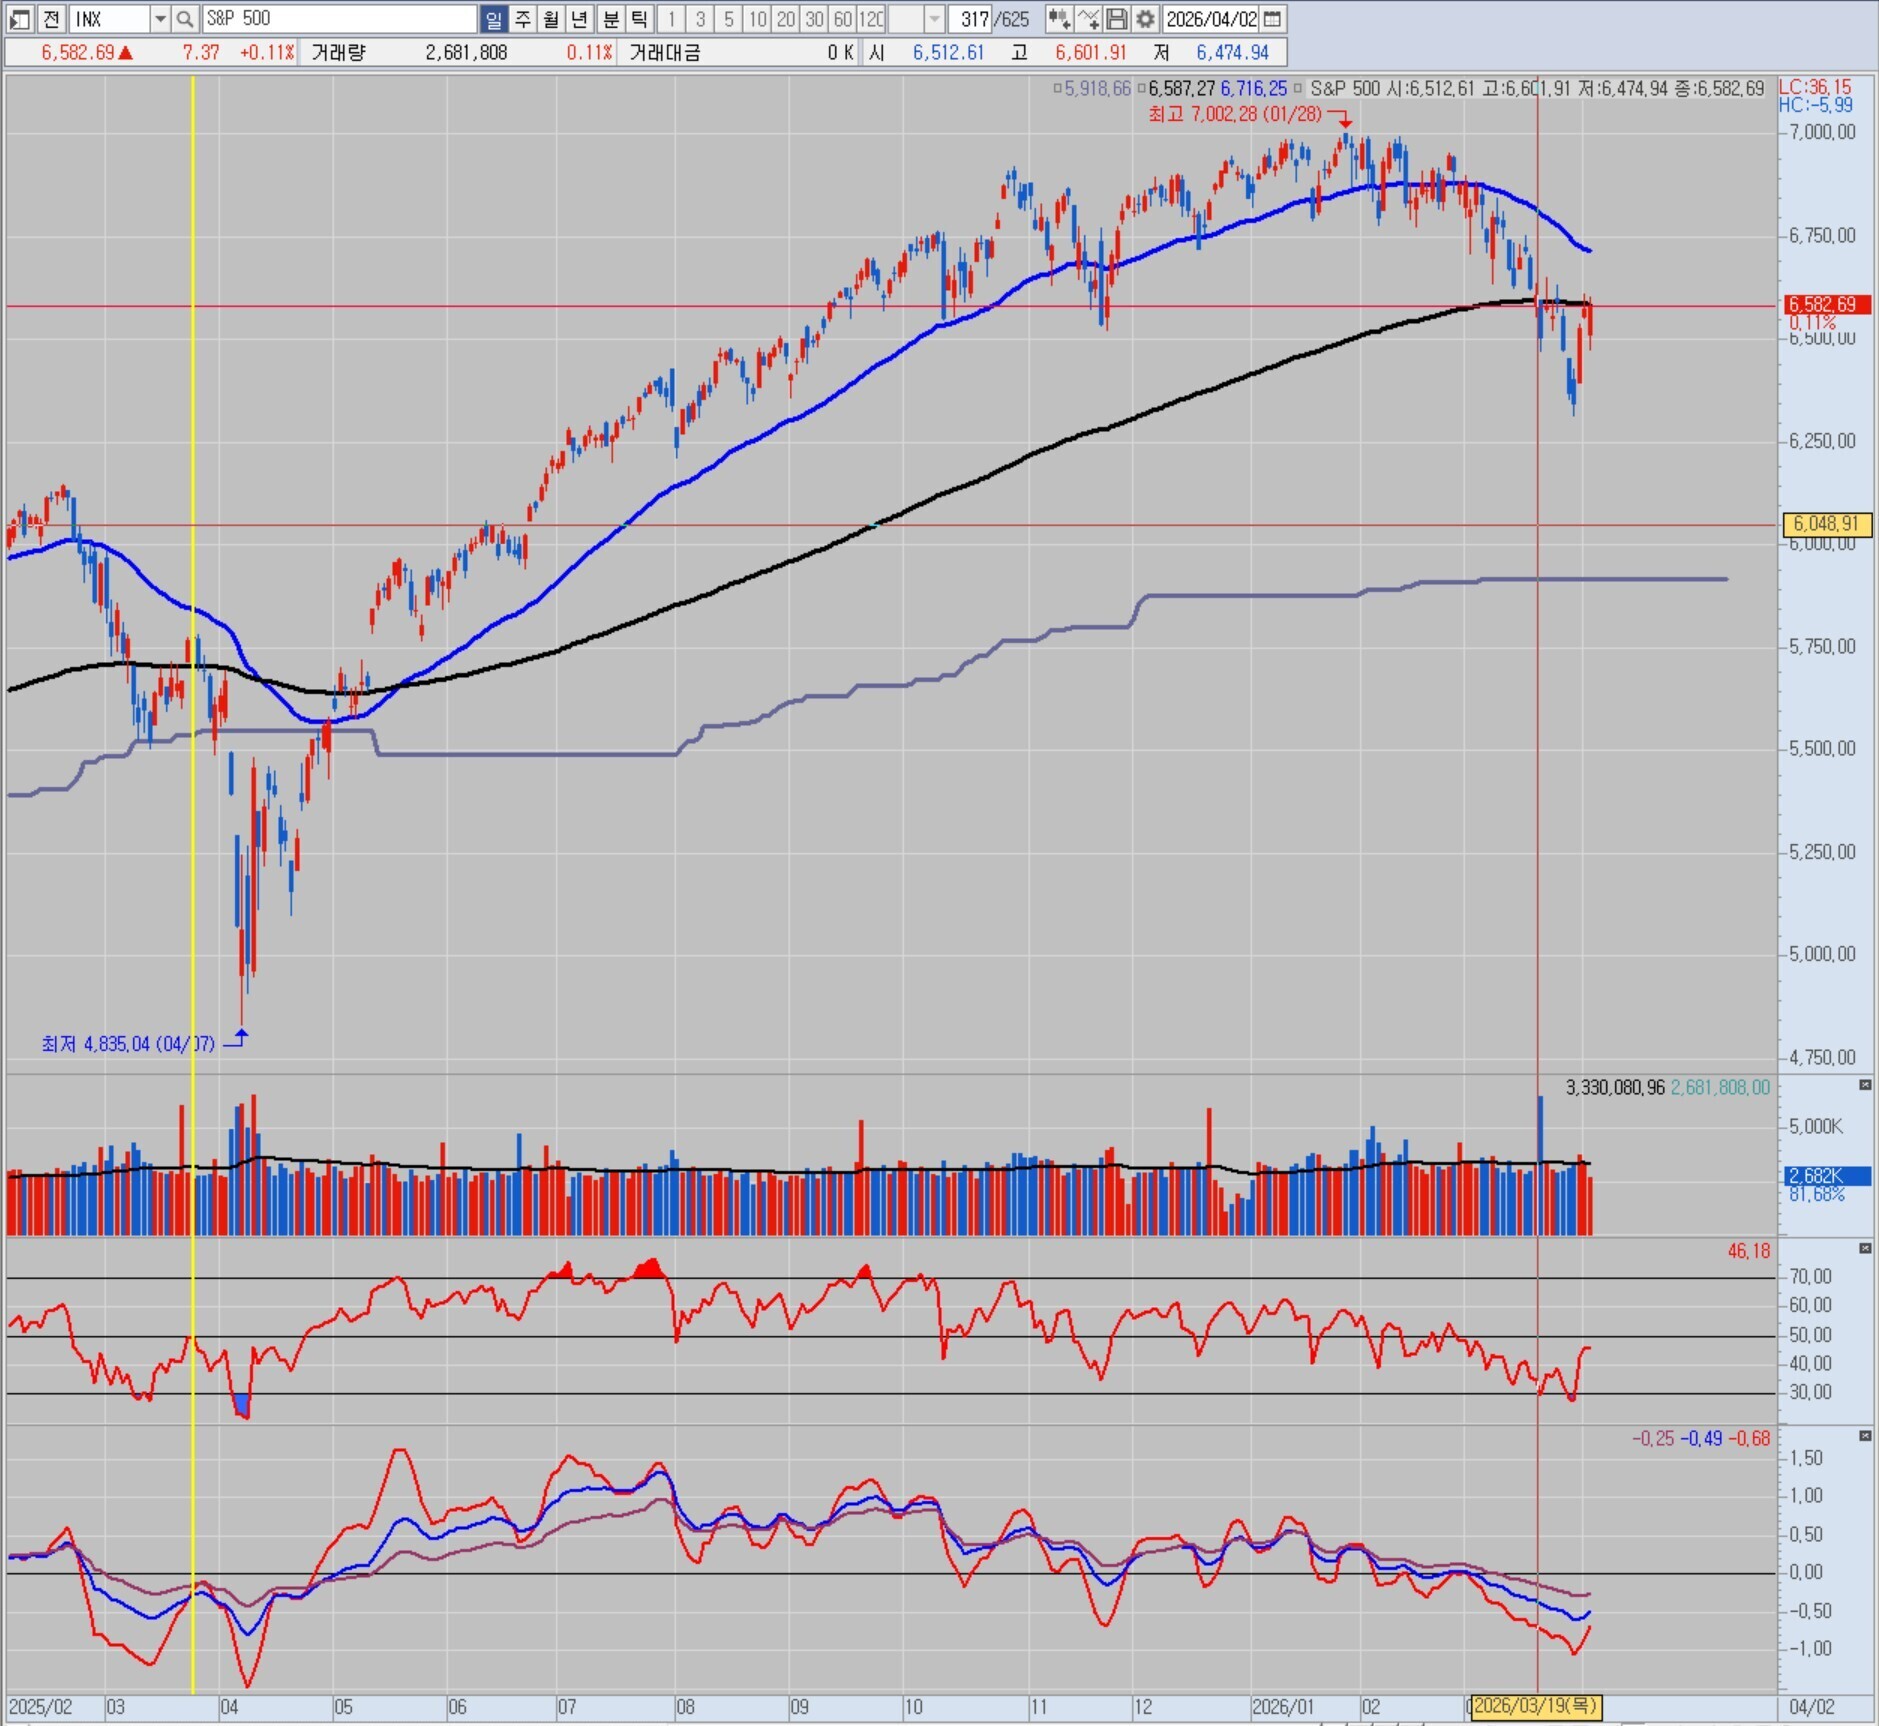Edit the INX symbol code field
The image size is (1879, 1726).
click(110, 18)
